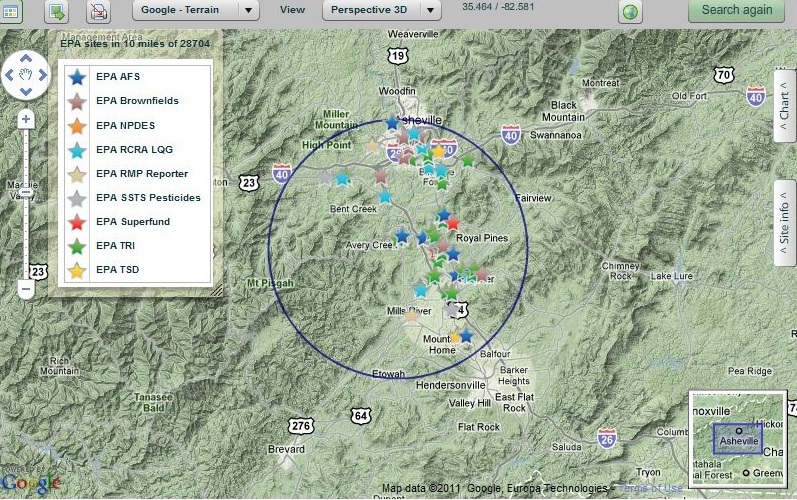Click the EPA NPDES legend label
797x500 pixels.
[x=126, y=125]
